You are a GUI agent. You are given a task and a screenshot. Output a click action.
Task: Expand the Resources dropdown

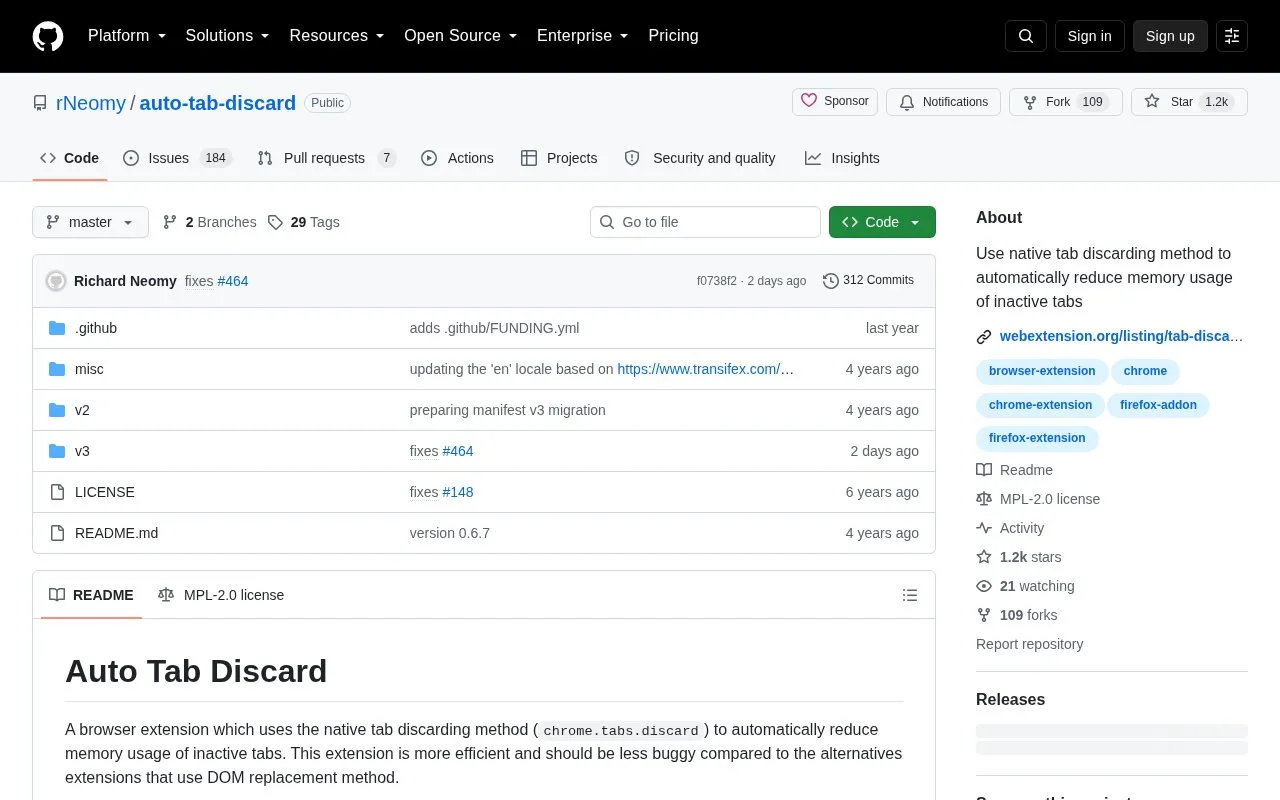(x=337, y=36)
